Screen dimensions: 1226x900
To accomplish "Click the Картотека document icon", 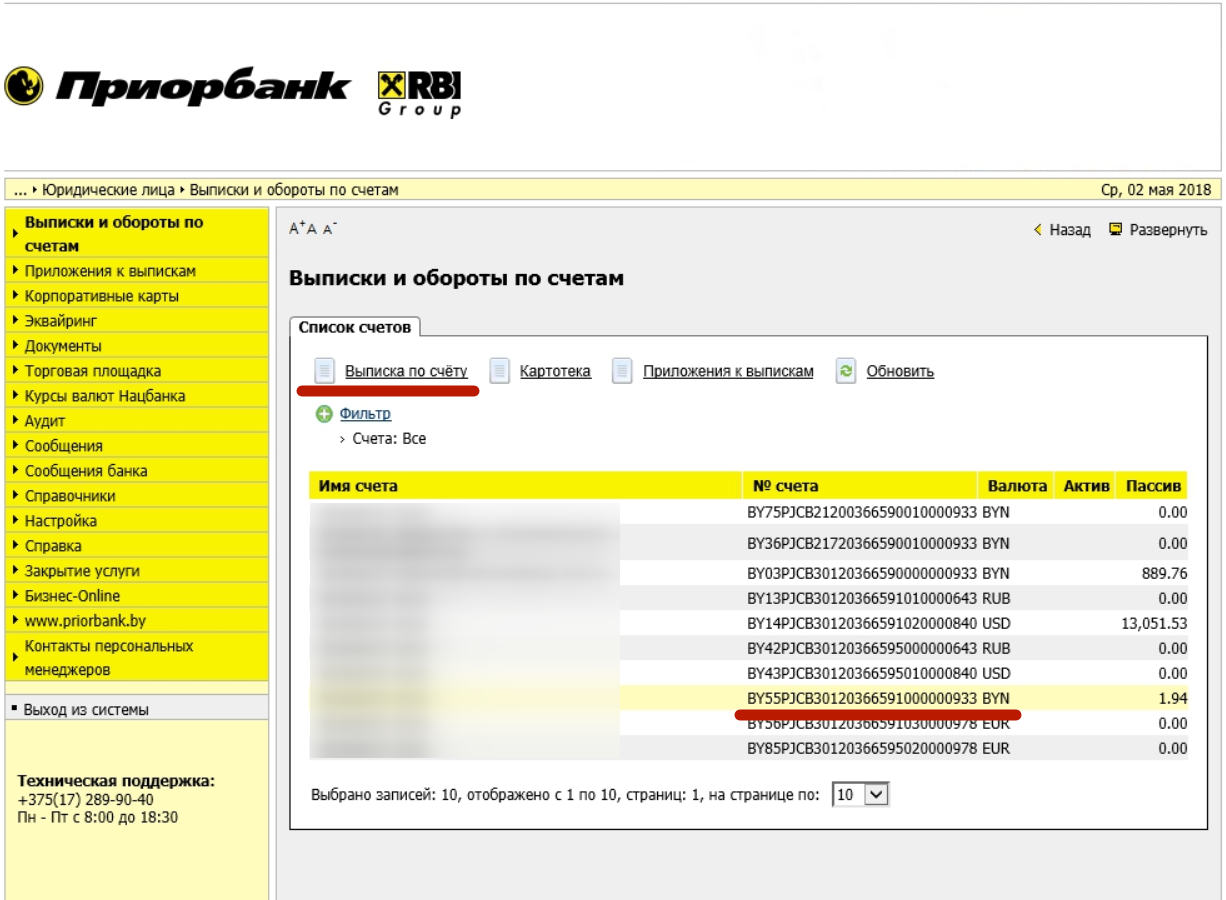I will [x=499, y=371].
